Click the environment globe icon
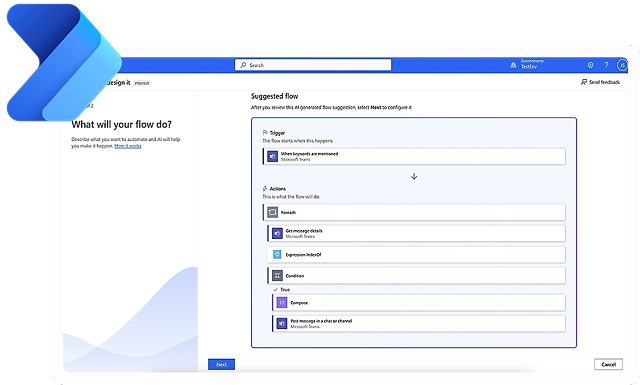This screenshot has height=385, width=640. (513, 65)
